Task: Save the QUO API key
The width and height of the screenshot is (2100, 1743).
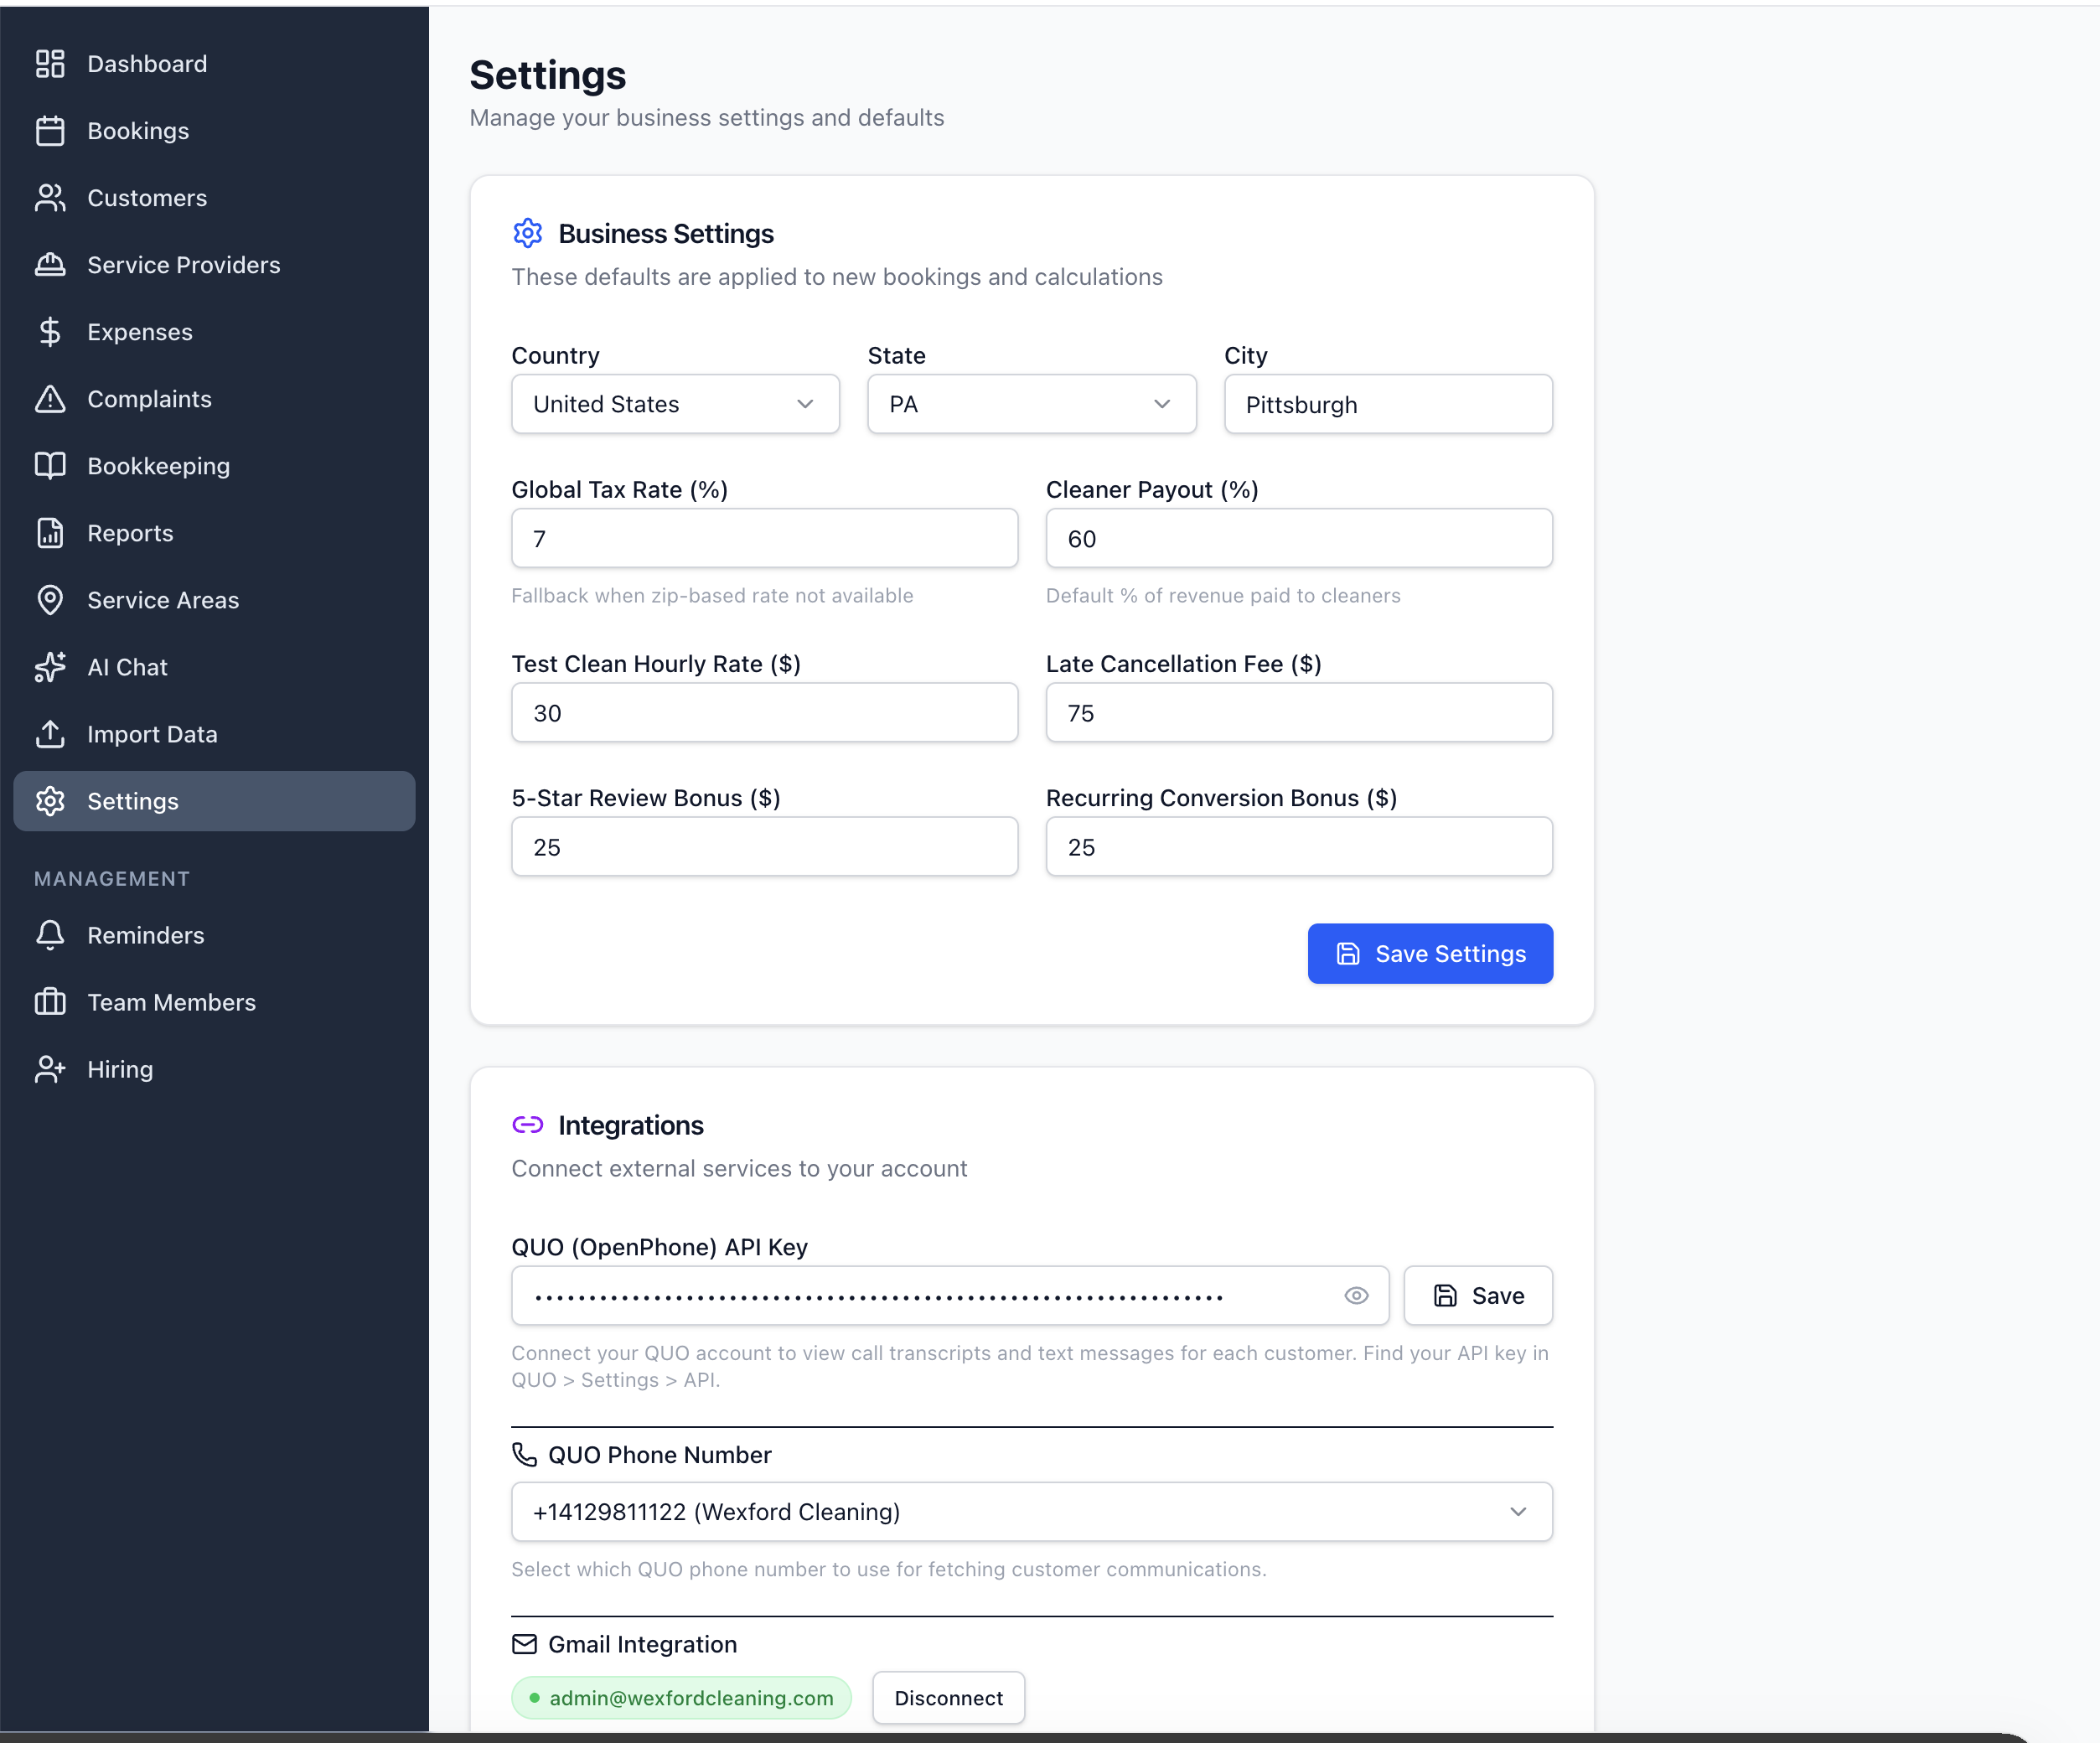Action: pyautogui.click(x=1478, y=1296)
